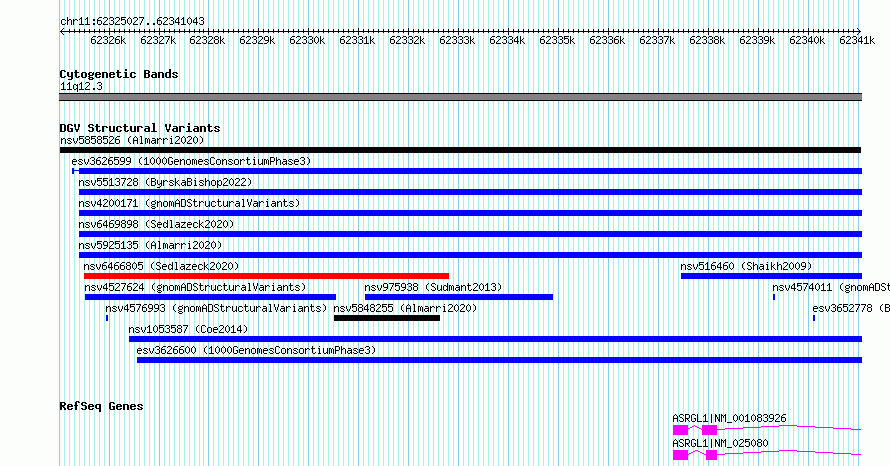
Task: Select the blue nsv5925135 variant bar
Action: [471, 255]
